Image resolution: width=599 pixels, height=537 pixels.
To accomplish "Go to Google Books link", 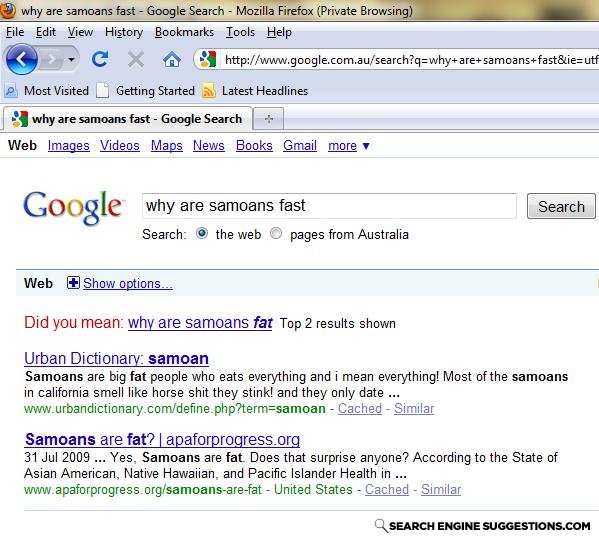I will [254, 146].
